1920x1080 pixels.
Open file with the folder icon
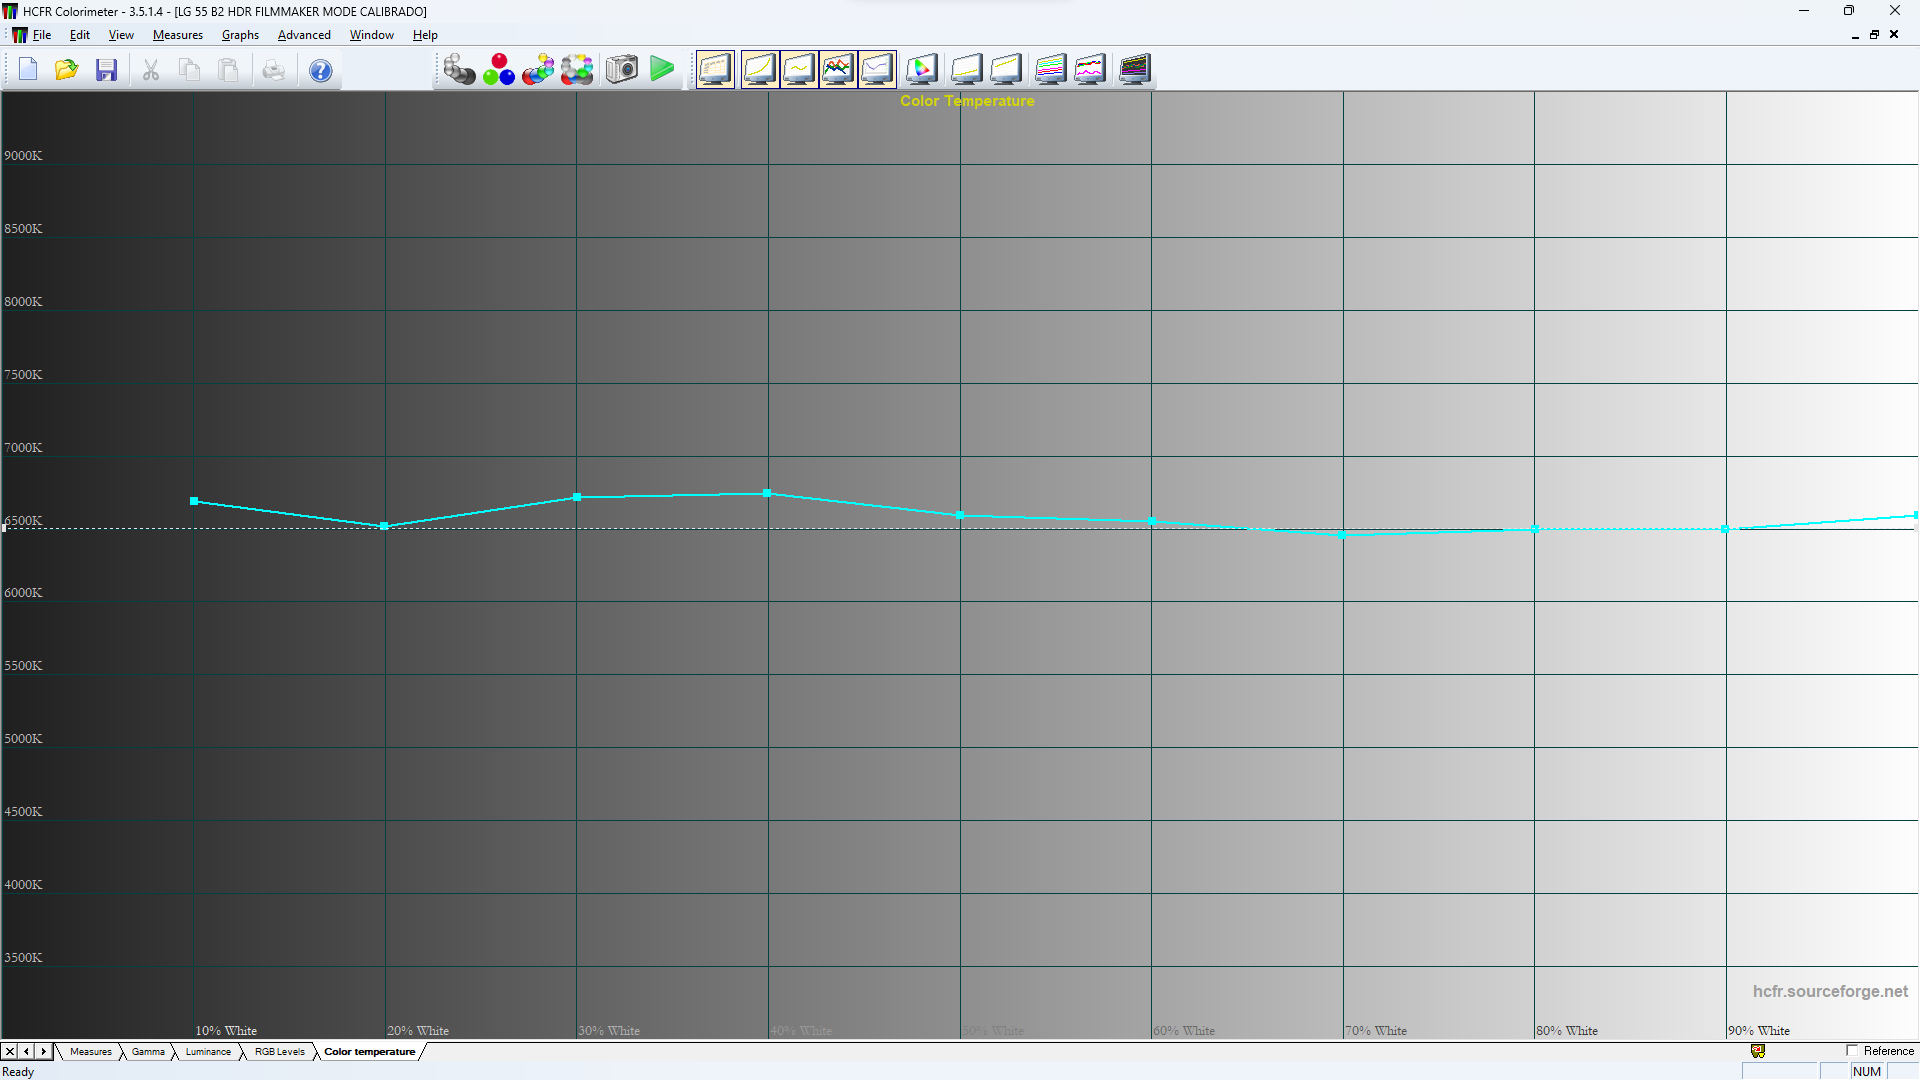point(67,70)
